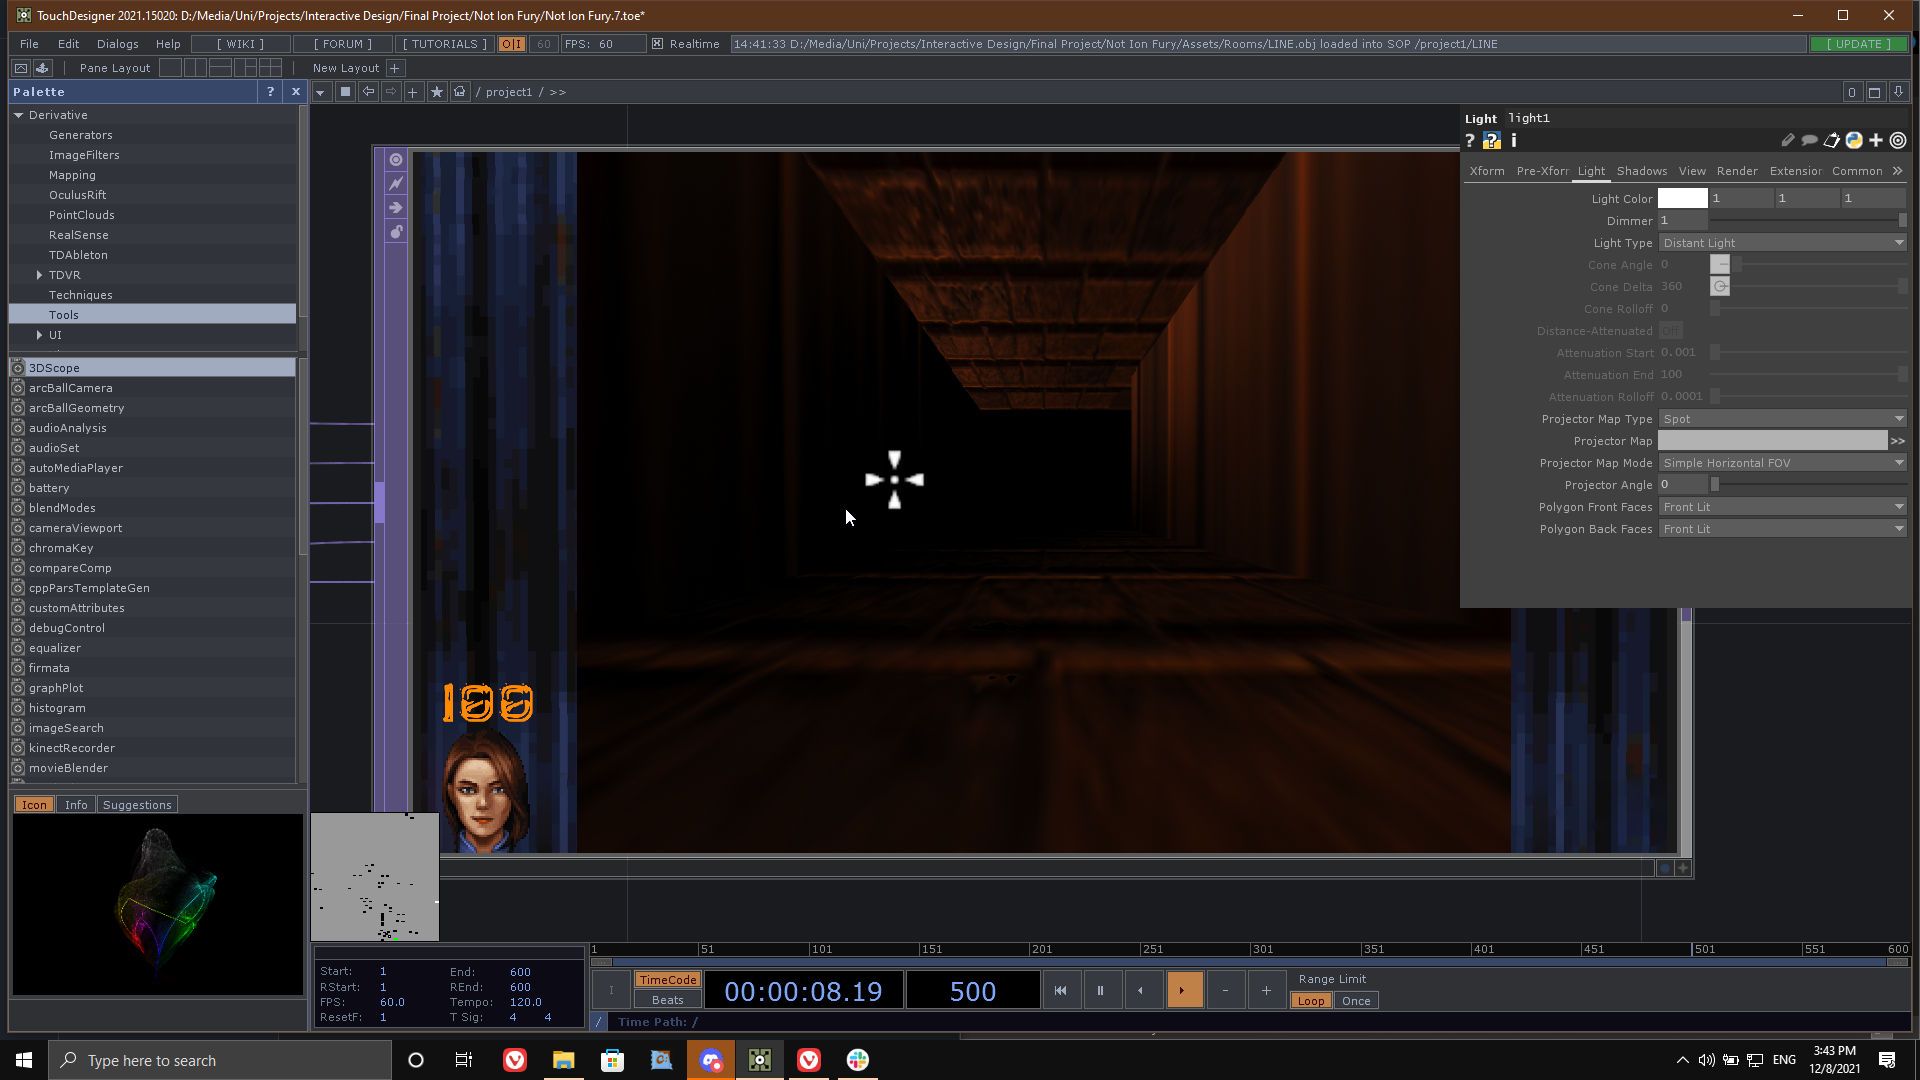
Task: Toggle Distance-Attenuated off switch
Action: 1670,331
